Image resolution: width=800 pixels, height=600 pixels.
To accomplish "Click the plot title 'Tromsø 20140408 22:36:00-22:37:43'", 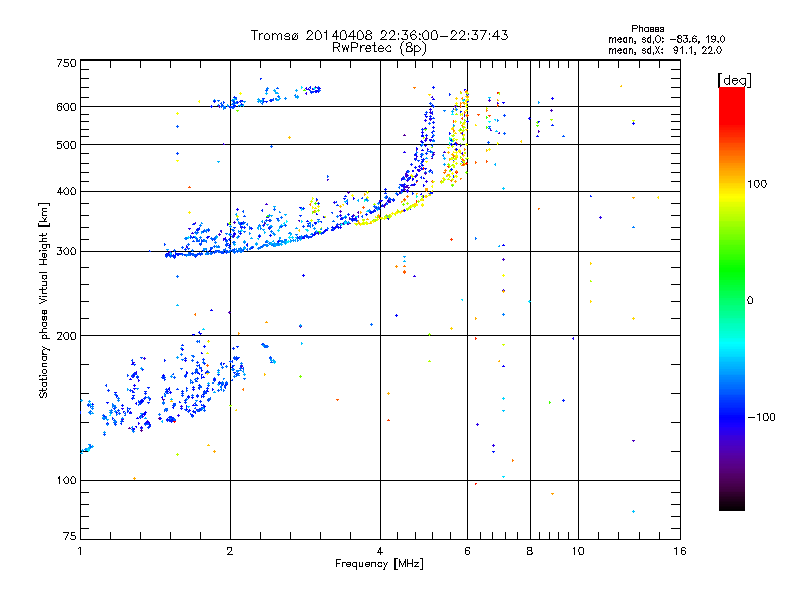I will (x=379, y=35).
